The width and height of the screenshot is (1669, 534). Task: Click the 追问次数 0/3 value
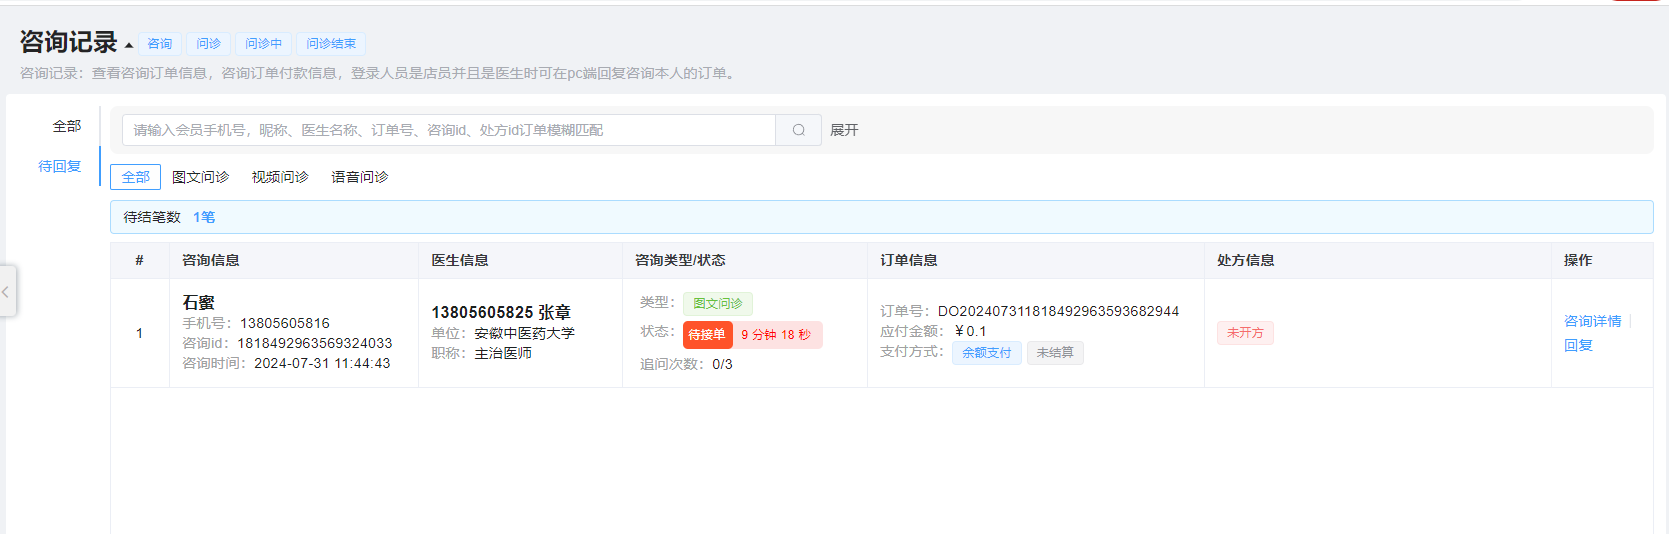tap(722, 364)
